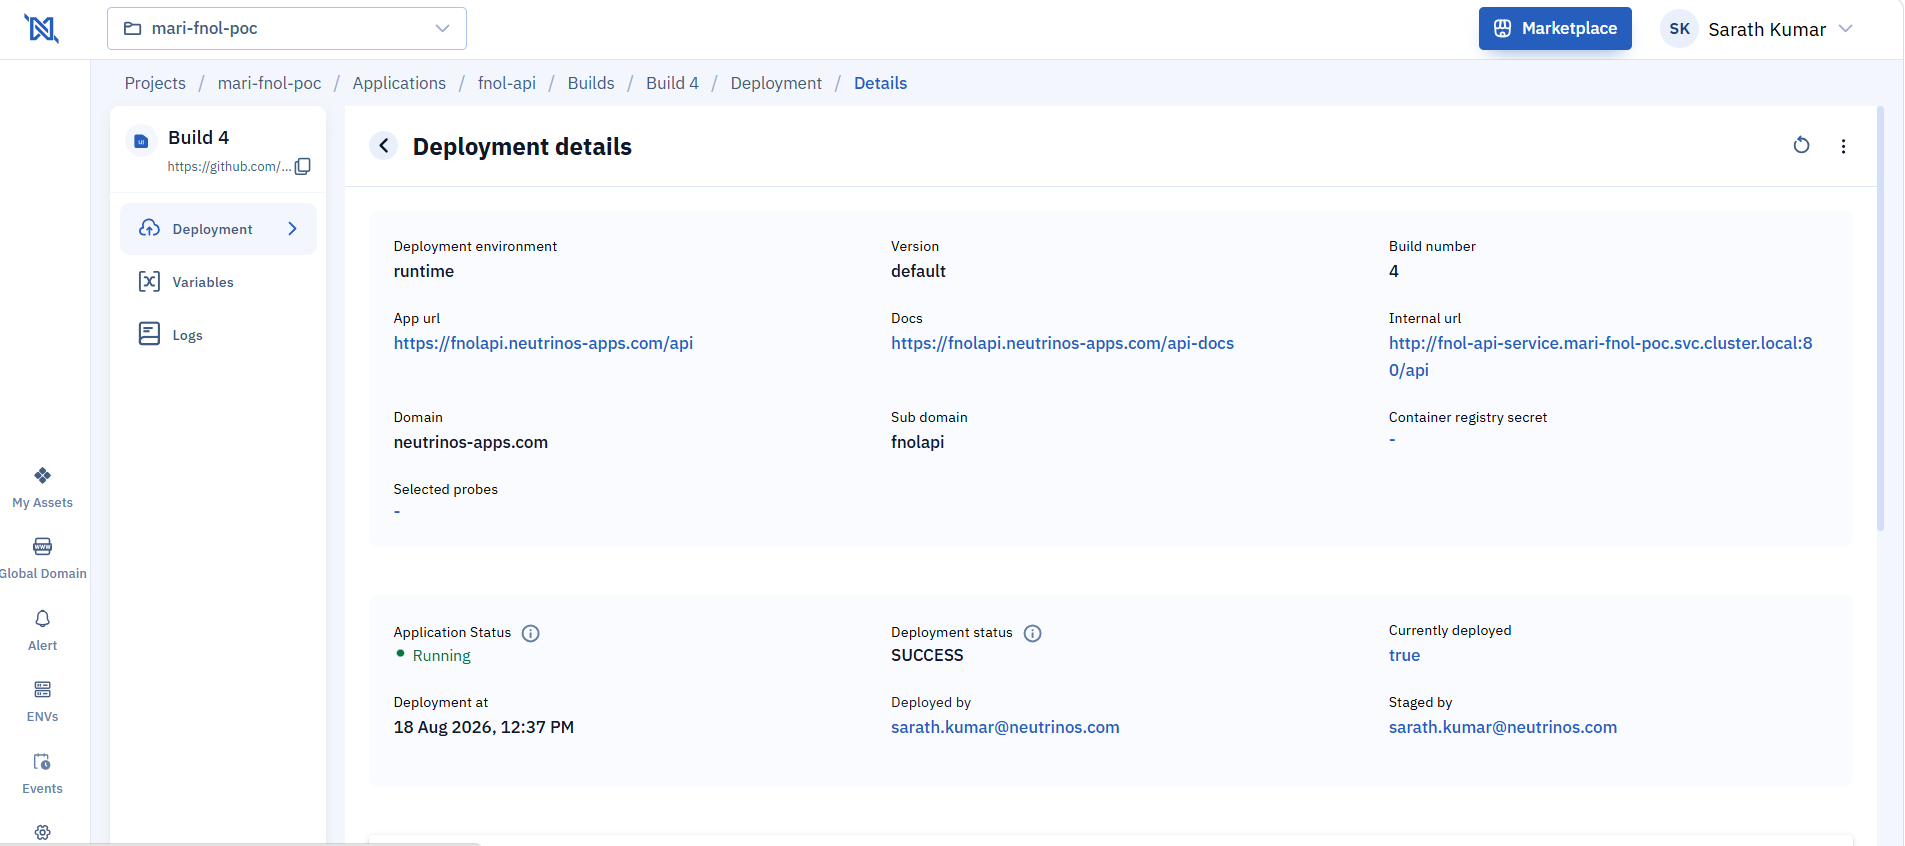
Task: Show Deployment status info tooltip
Action: click(1033, 633)
